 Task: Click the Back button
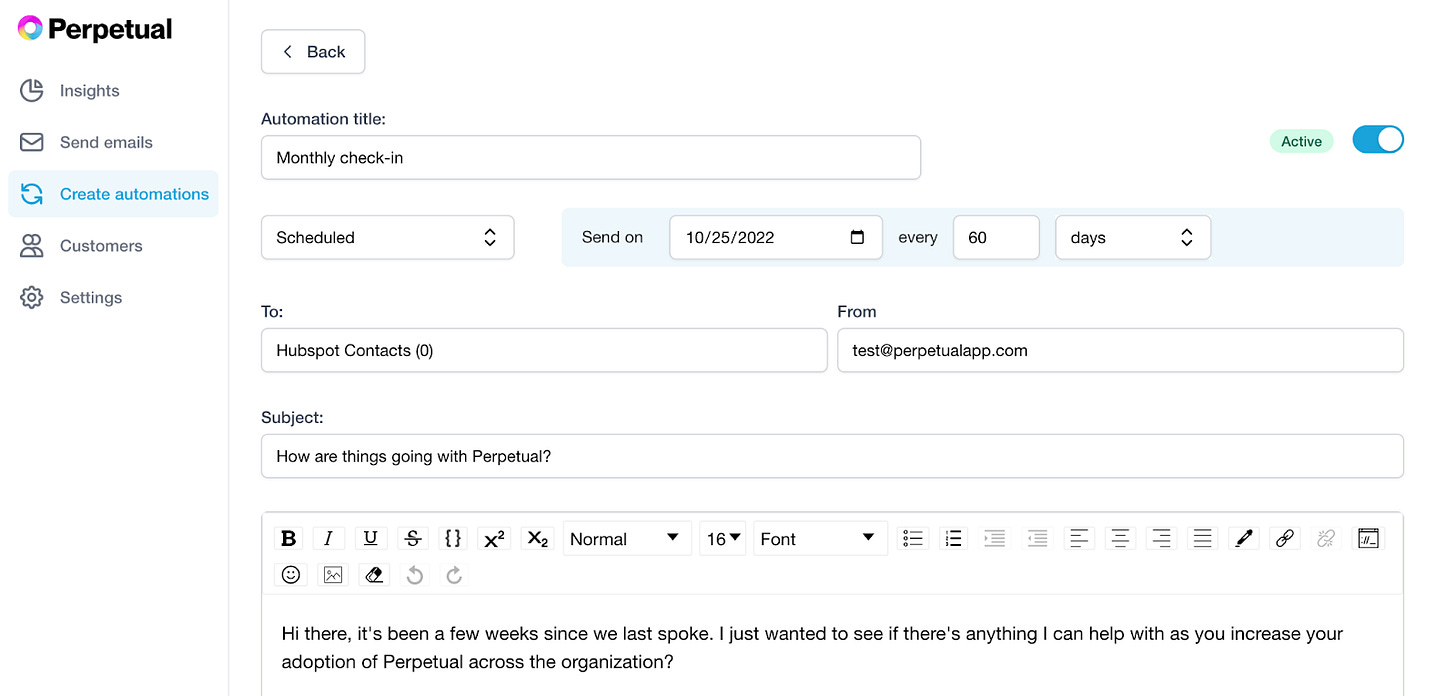point(313,52)
